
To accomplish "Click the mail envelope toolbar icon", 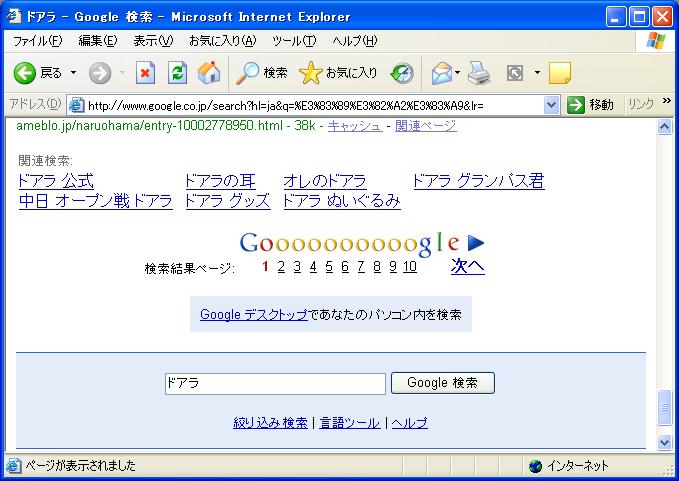I will tap(441, 73).
